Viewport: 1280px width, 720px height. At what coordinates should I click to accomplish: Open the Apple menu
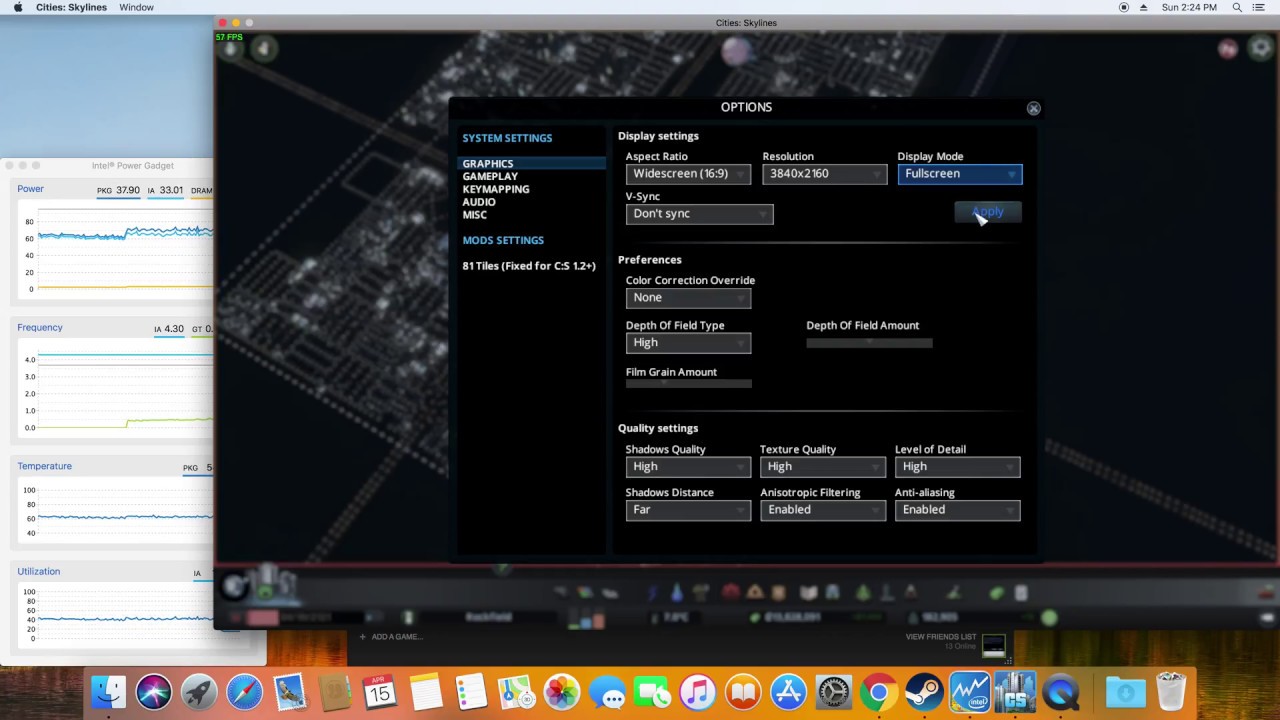click(x=18, y=7)
